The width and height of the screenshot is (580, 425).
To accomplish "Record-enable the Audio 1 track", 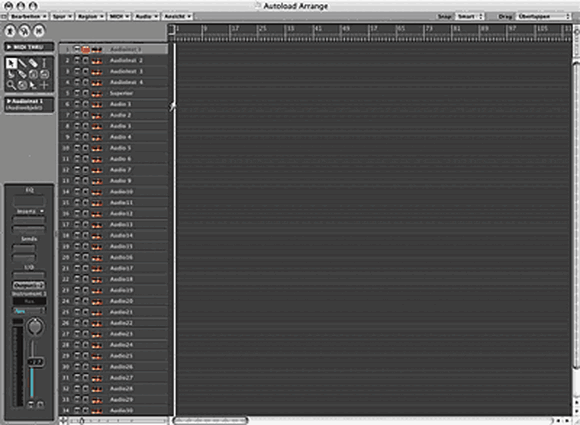I will (x=86, y=104).
